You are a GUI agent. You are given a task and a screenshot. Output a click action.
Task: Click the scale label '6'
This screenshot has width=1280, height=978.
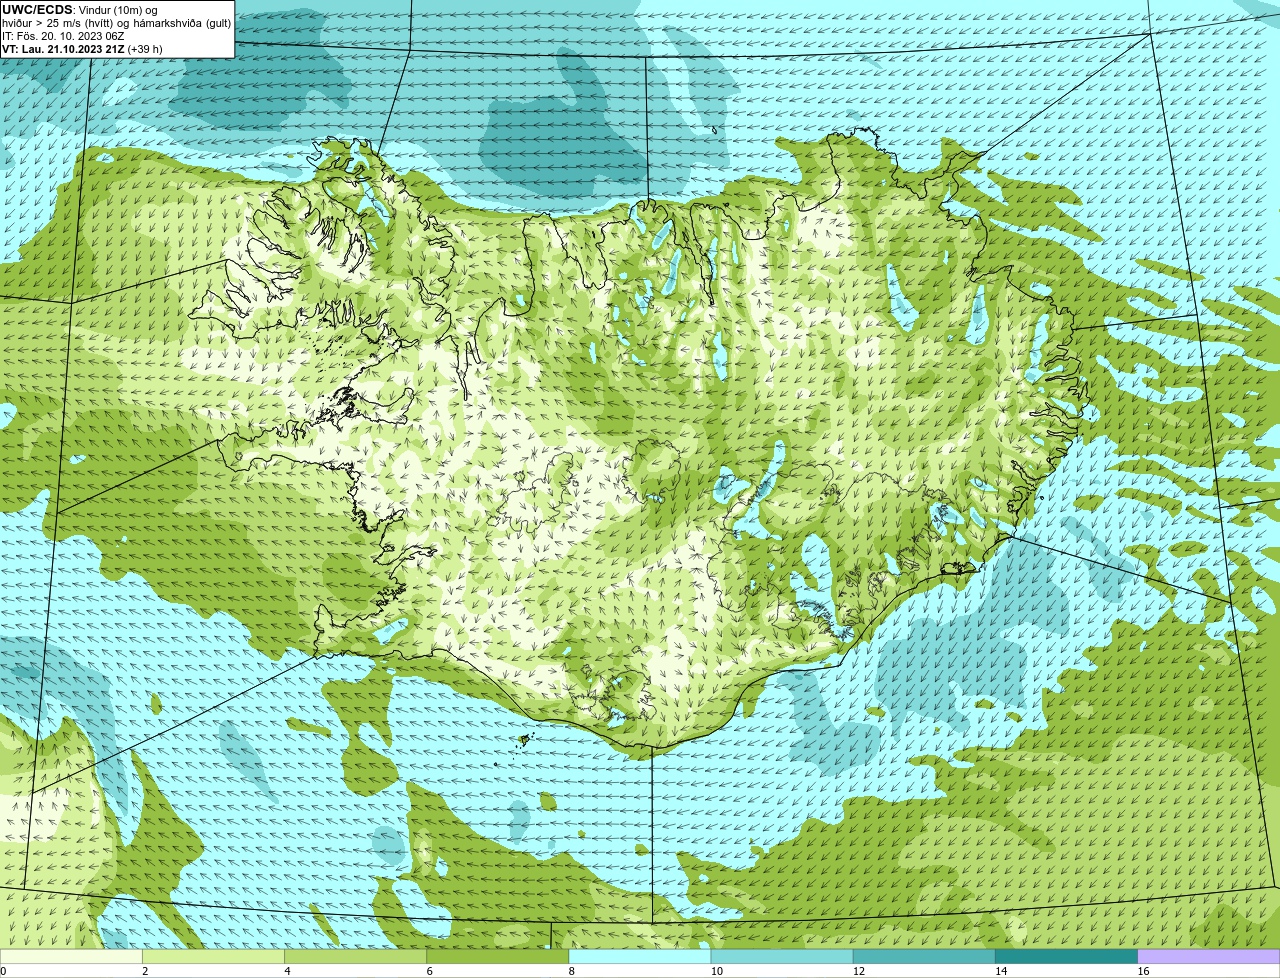[429, 971]
